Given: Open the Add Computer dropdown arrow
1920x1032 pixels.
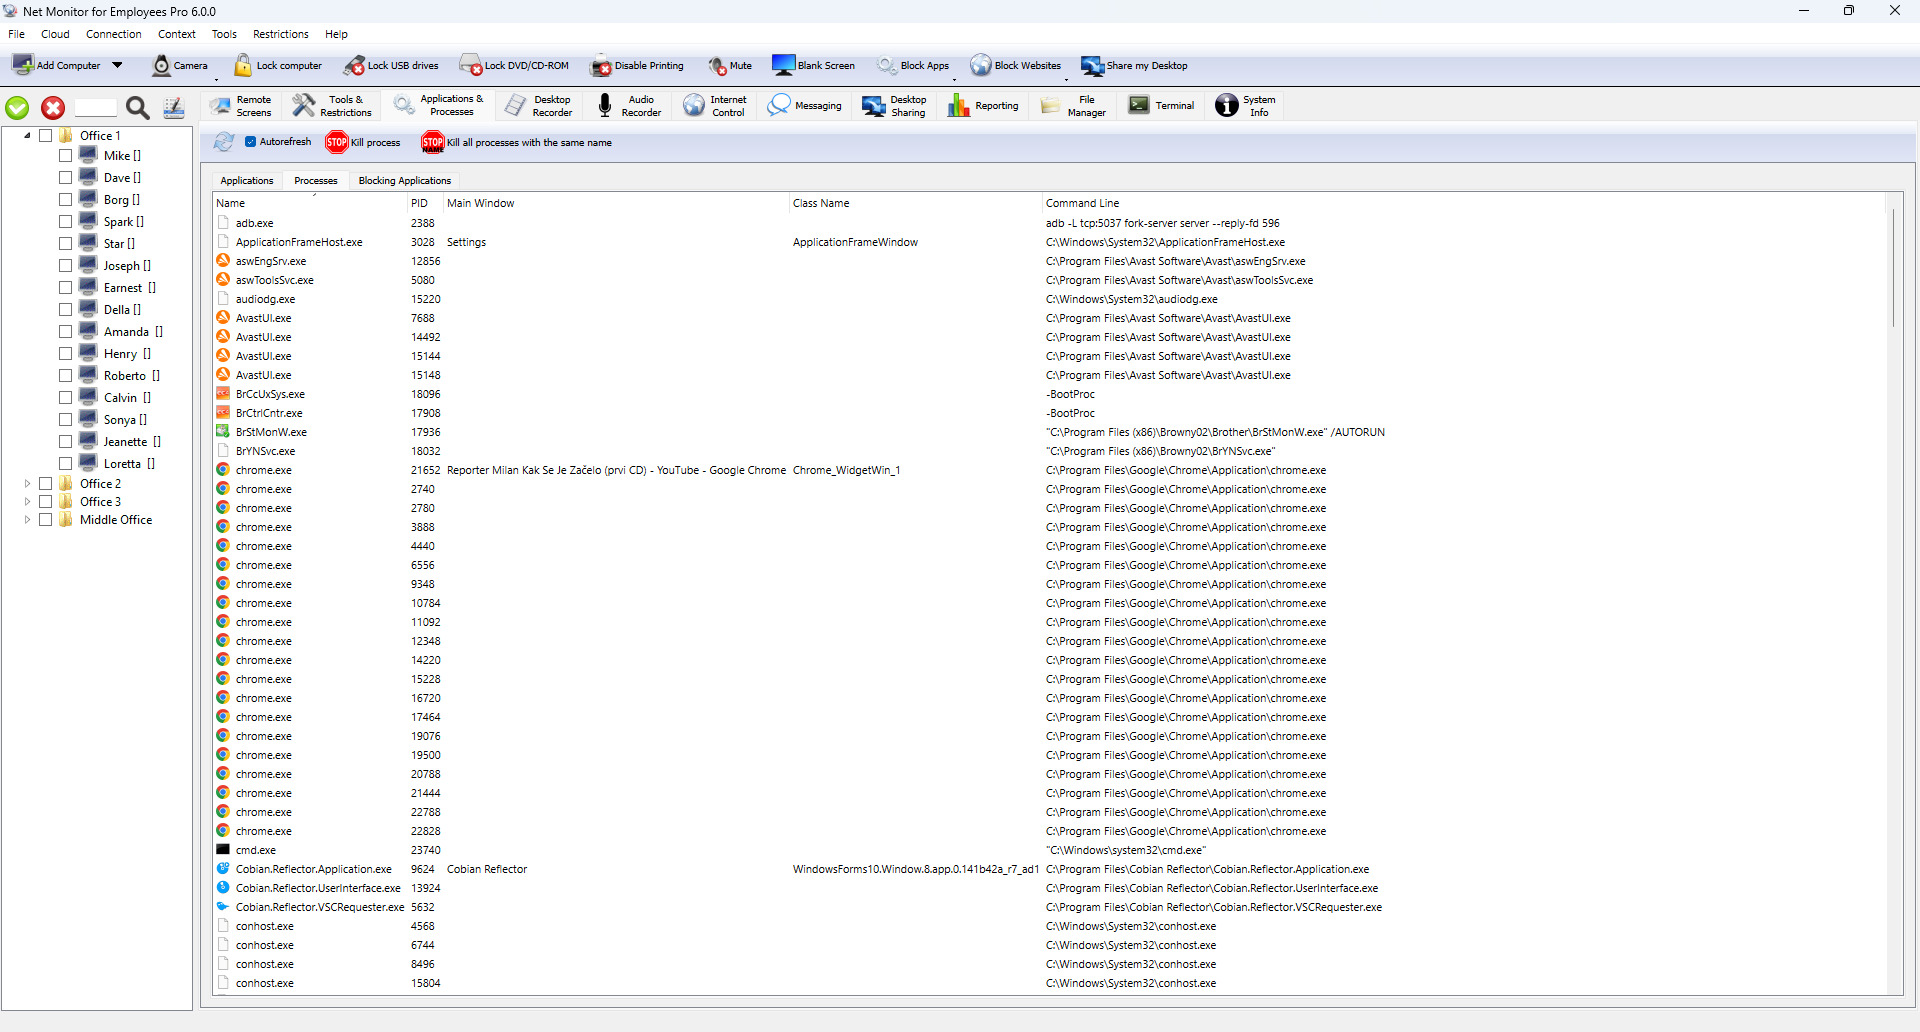Looking at the screenshot, I should [117, 66].
